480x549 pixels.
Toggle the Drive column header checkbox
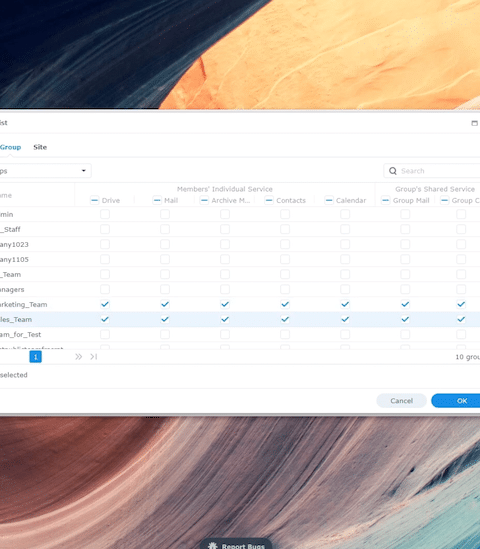point(95,200)
